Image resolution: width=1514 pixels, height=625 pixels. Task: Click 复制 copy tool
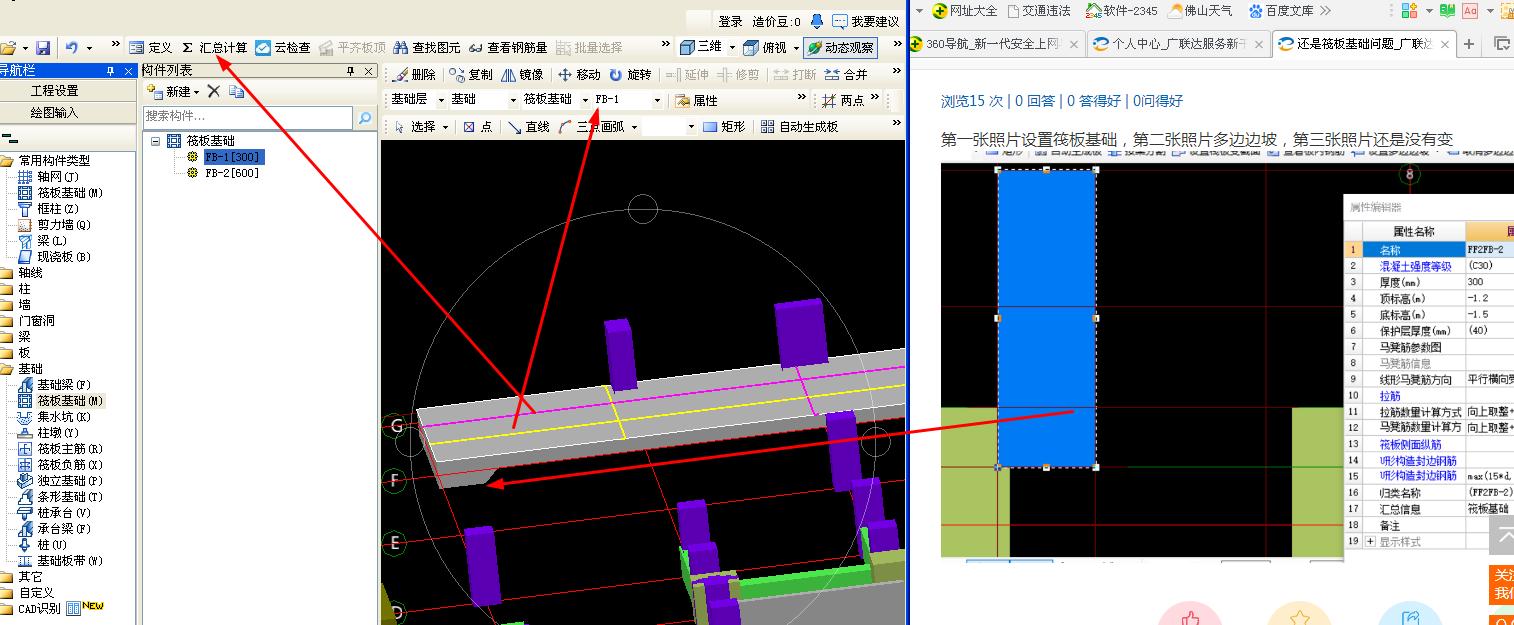click(x=471, y=75)
